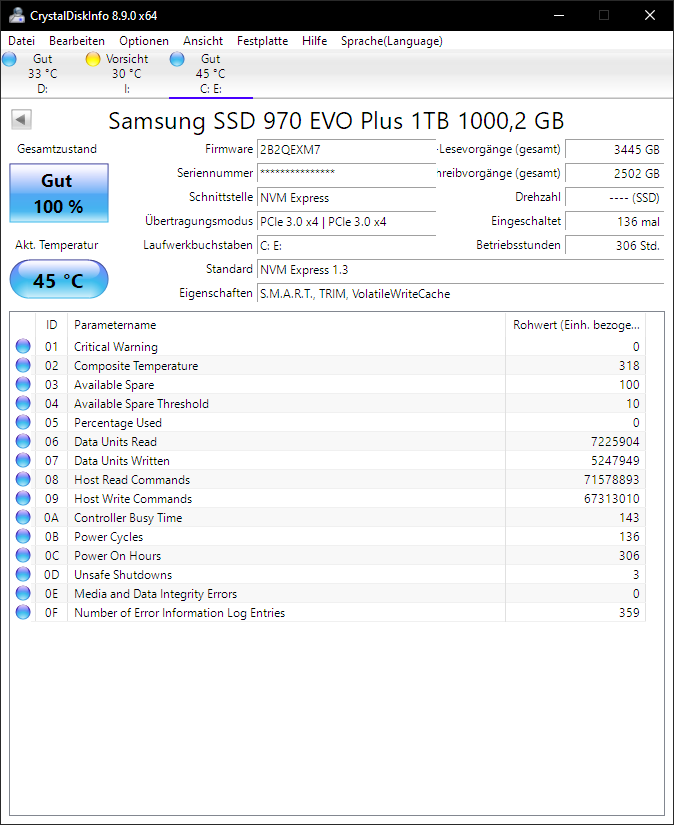The height and width of the screenshot is (825, 674).
Task: Select the yellow Vorsicht status orb for drive I:
Action: coord(93,59)
